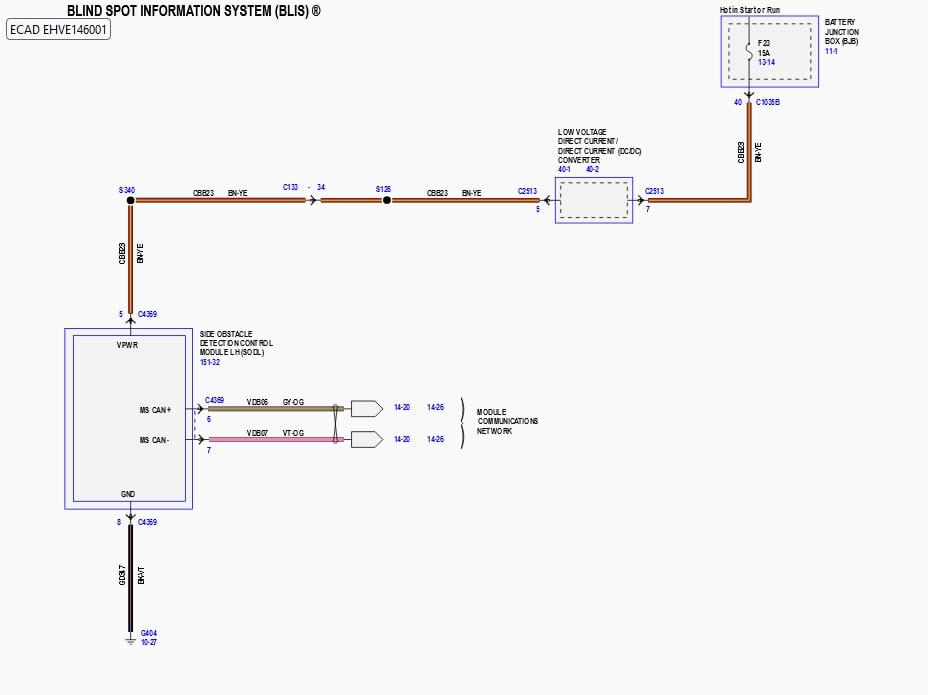The width and height of the screenshot is (928, 695).
Task: Open the 13-14 fuse page reference
Action: (x=766, y=63)
